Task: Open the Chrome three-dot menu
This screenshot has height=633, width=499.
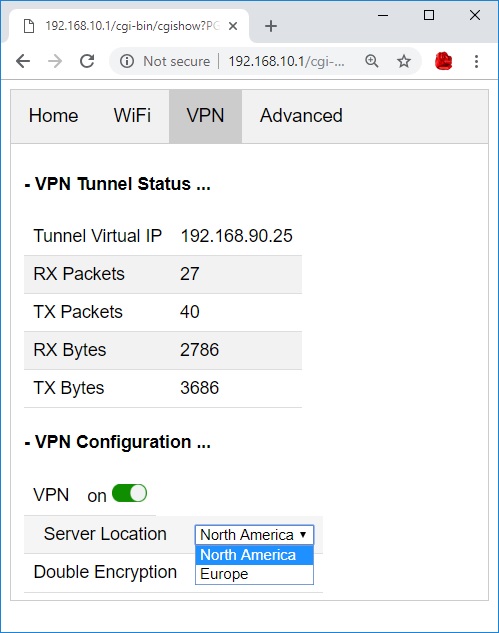Action: pos(476,61)
